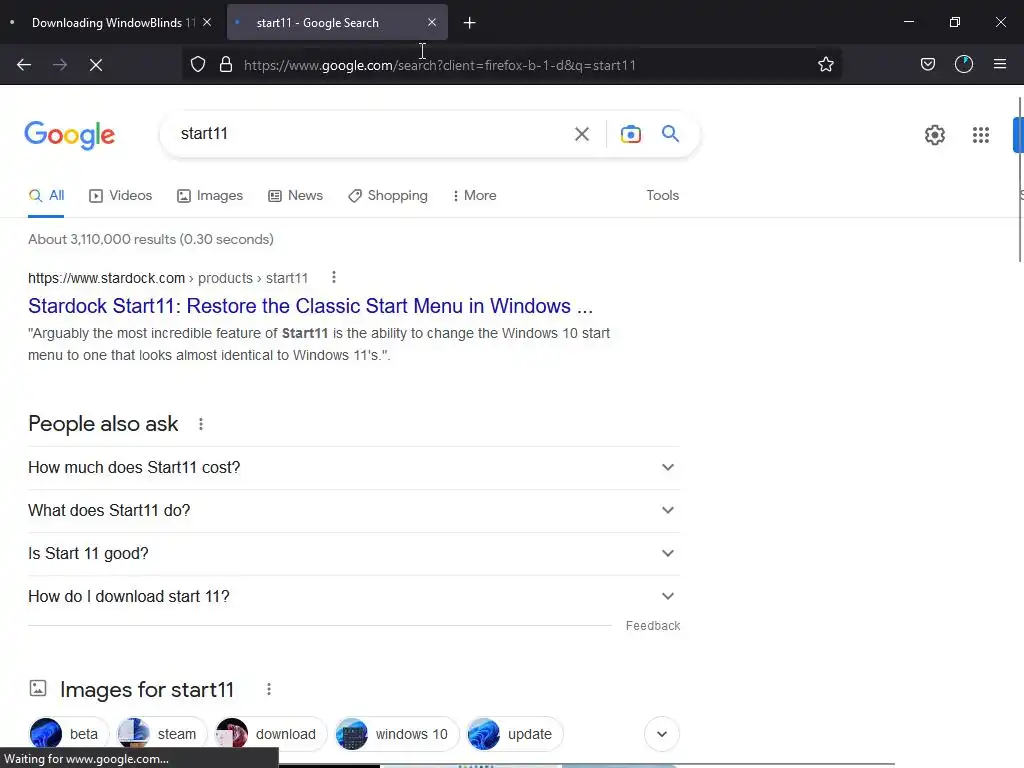The height and width of the screenshot is (768, 1024).
Task: Switch to Videos results
Action: click(x=121, y=195)
